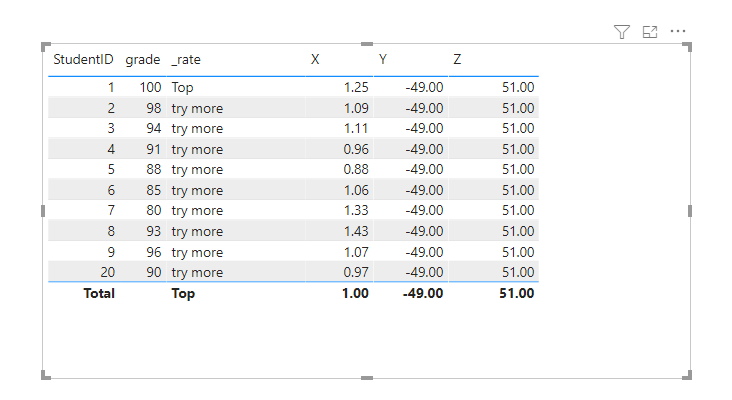Select the StudentID cell showing 20
This screenshot has width=732, height=400.
point(107,273)
